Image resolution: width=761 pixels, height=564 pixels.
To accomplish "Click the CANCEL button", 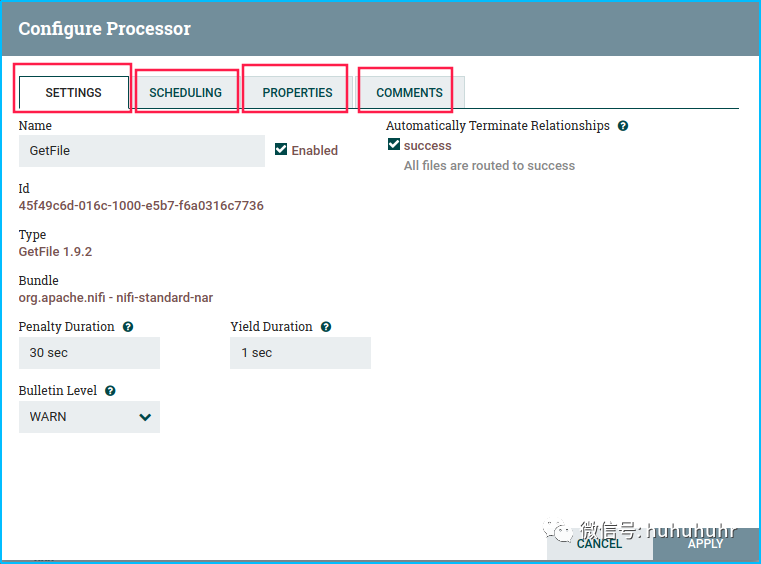I will click(x=599, y=544).
